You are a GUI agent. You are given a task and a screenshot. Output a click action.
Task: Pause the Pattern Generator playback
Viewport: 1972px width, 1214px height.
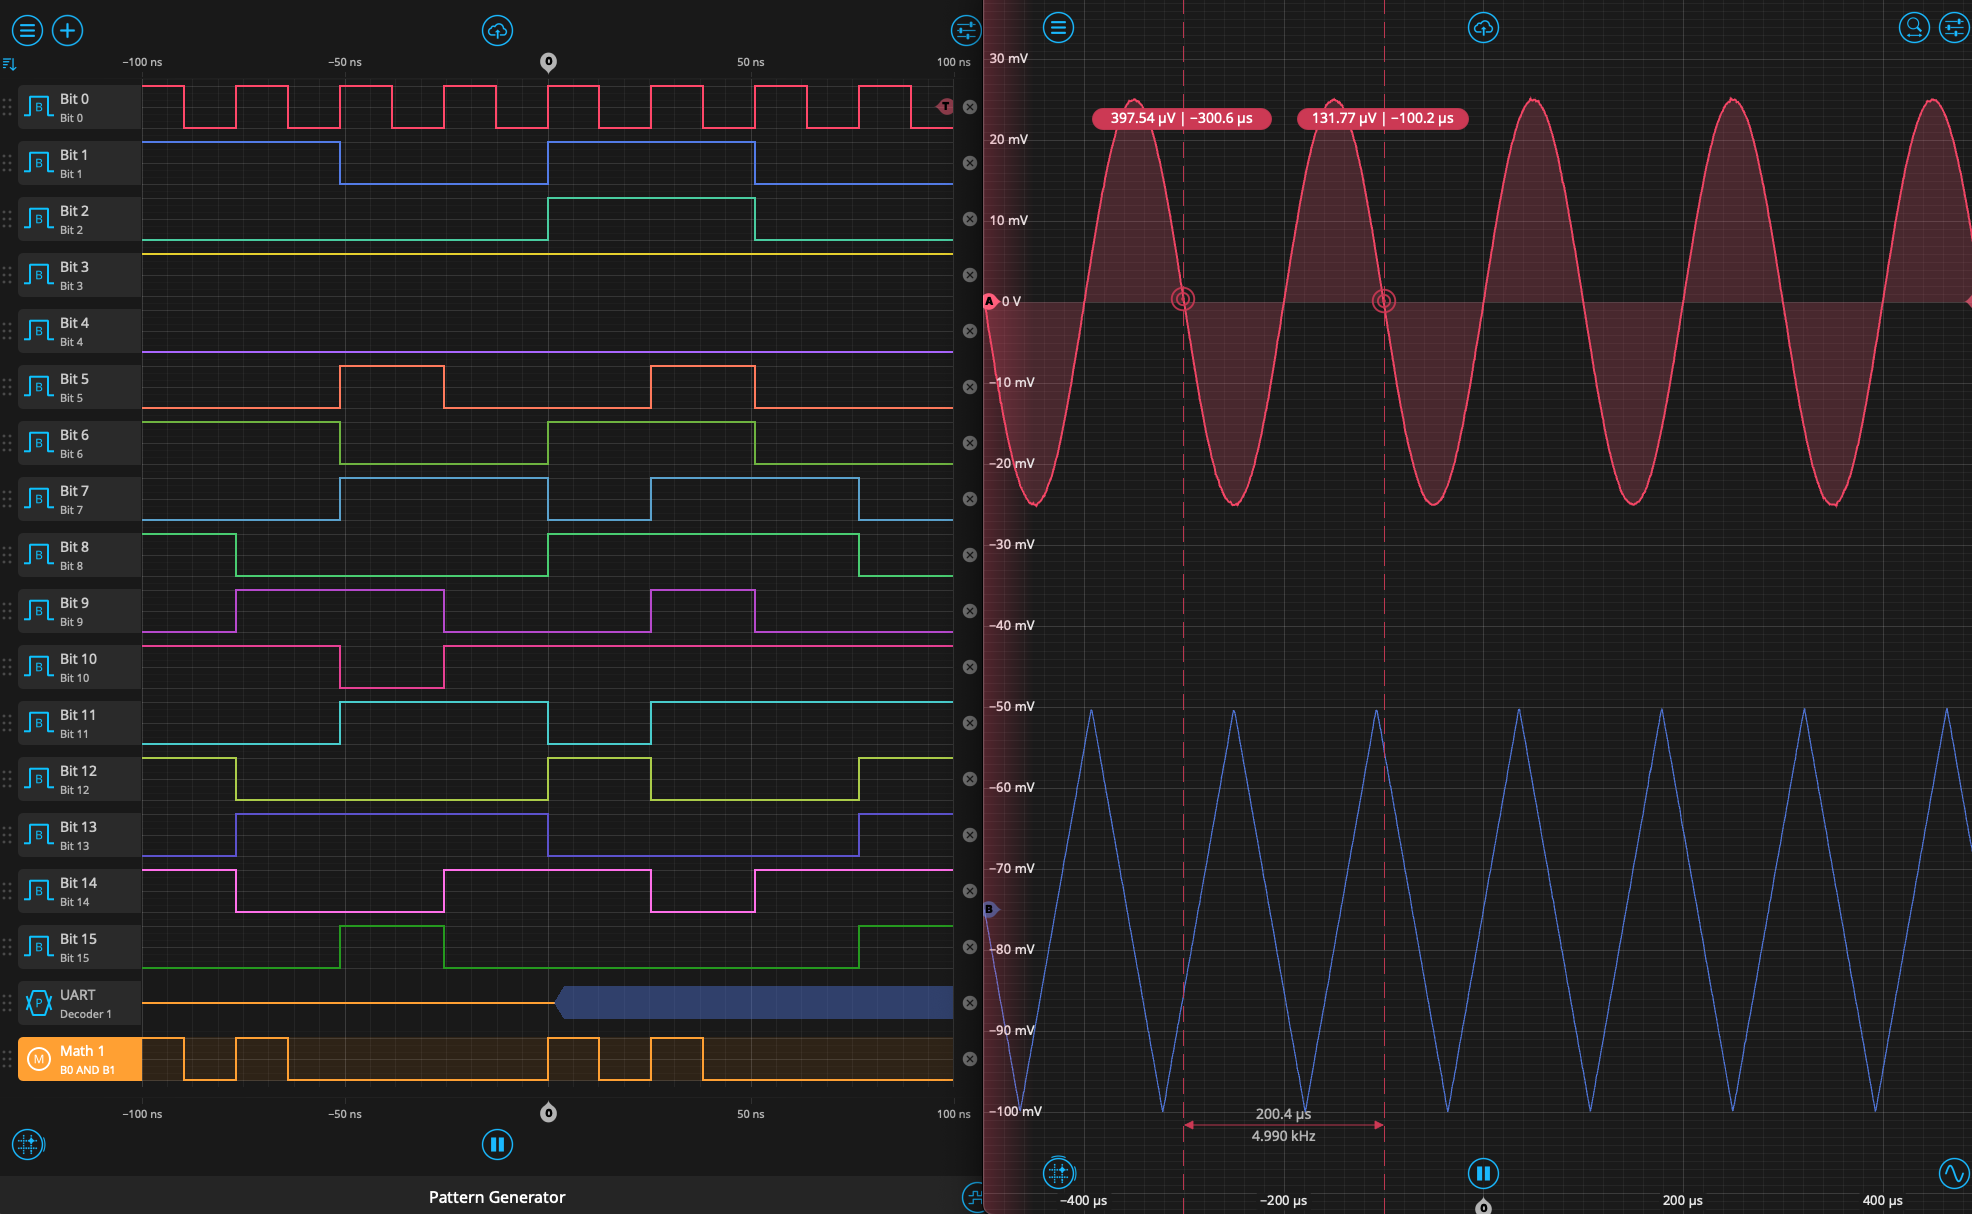[497, 1144]
